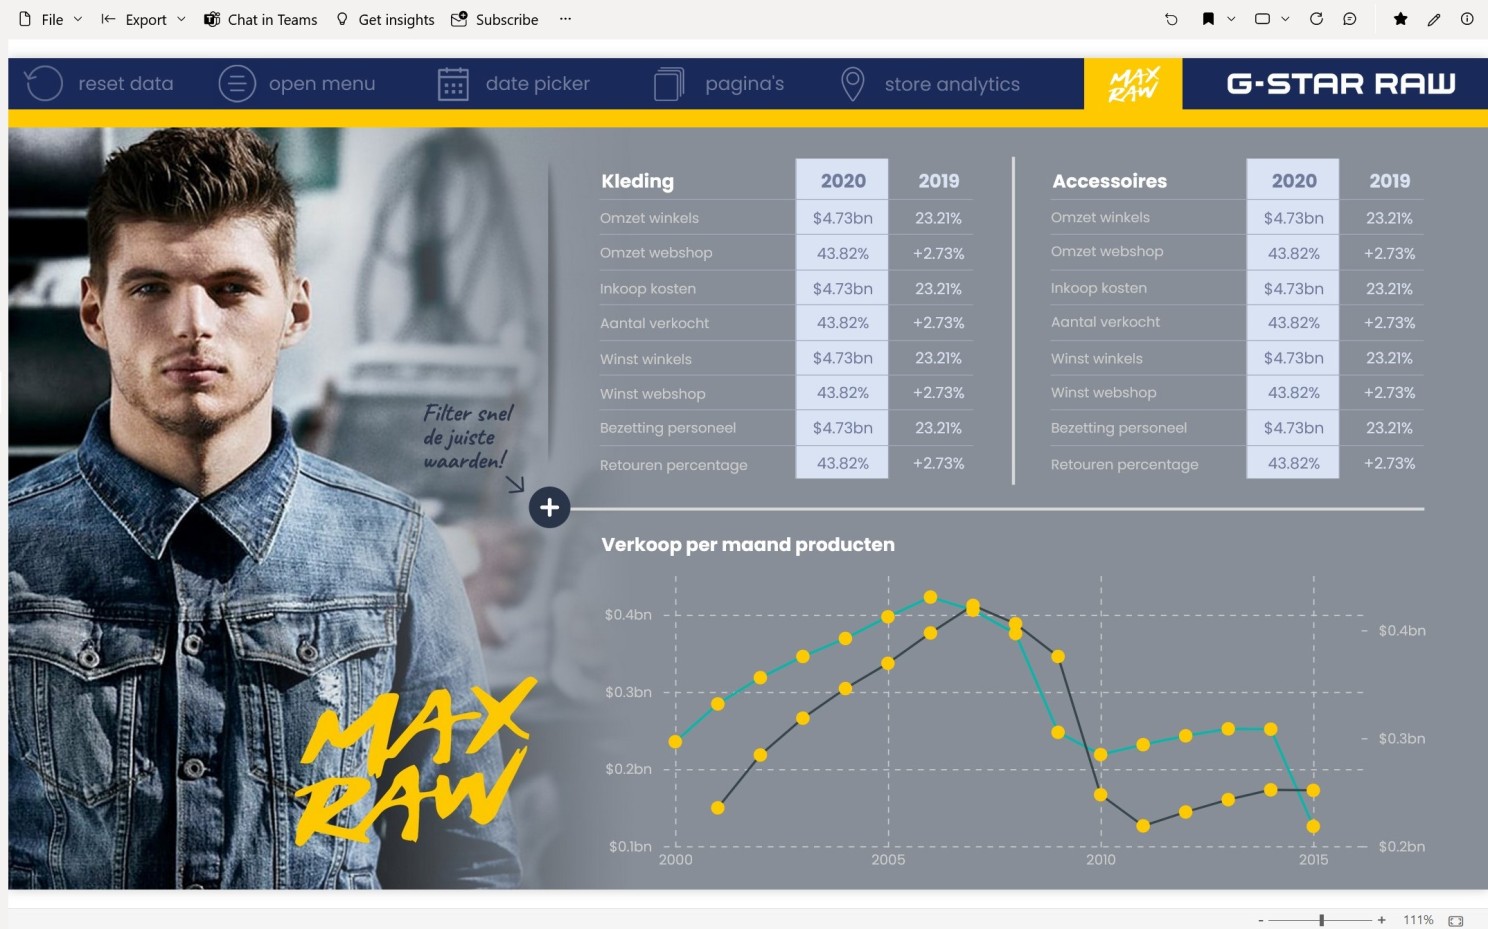This screenshot has width=1488, height=929.
Task: Click Omzet webshop row under Kleding
Action: point(786,253)
